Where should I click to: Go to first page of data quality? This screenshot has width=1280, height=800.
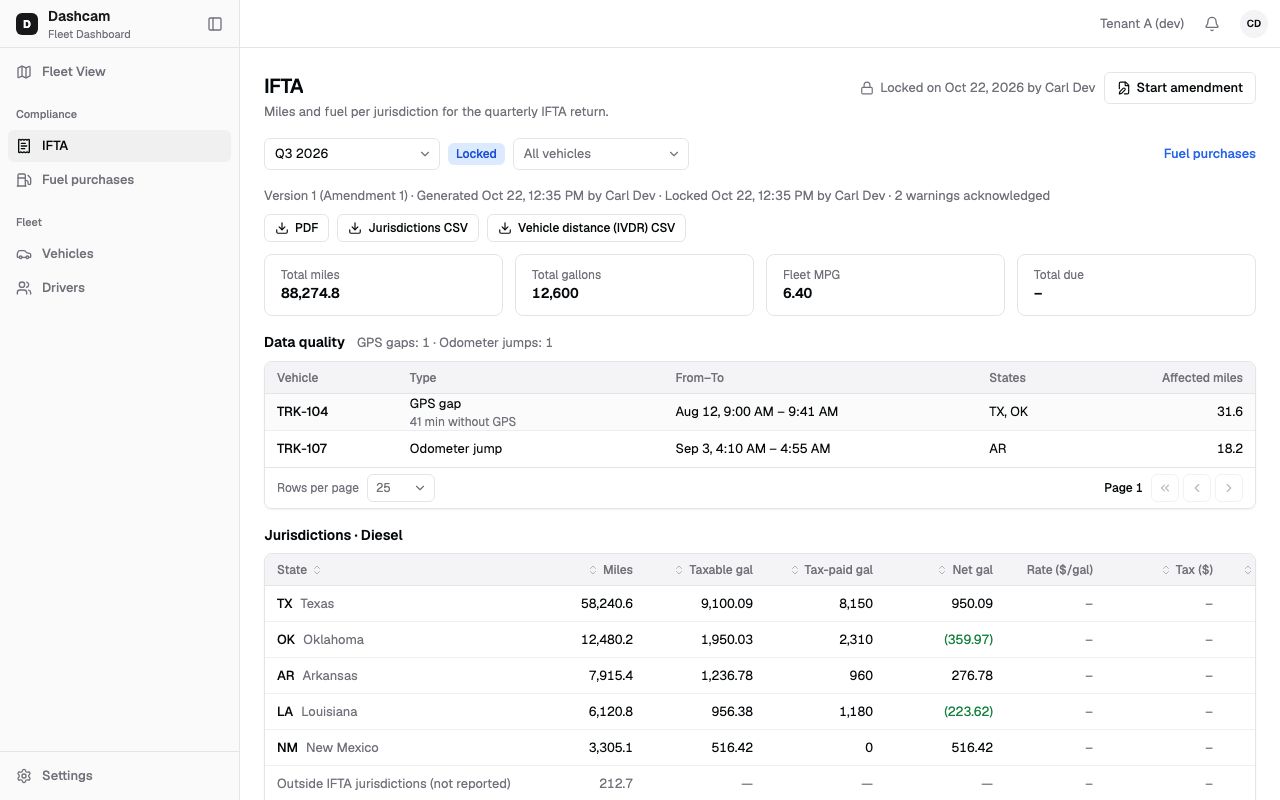(x=1165, y=488)
